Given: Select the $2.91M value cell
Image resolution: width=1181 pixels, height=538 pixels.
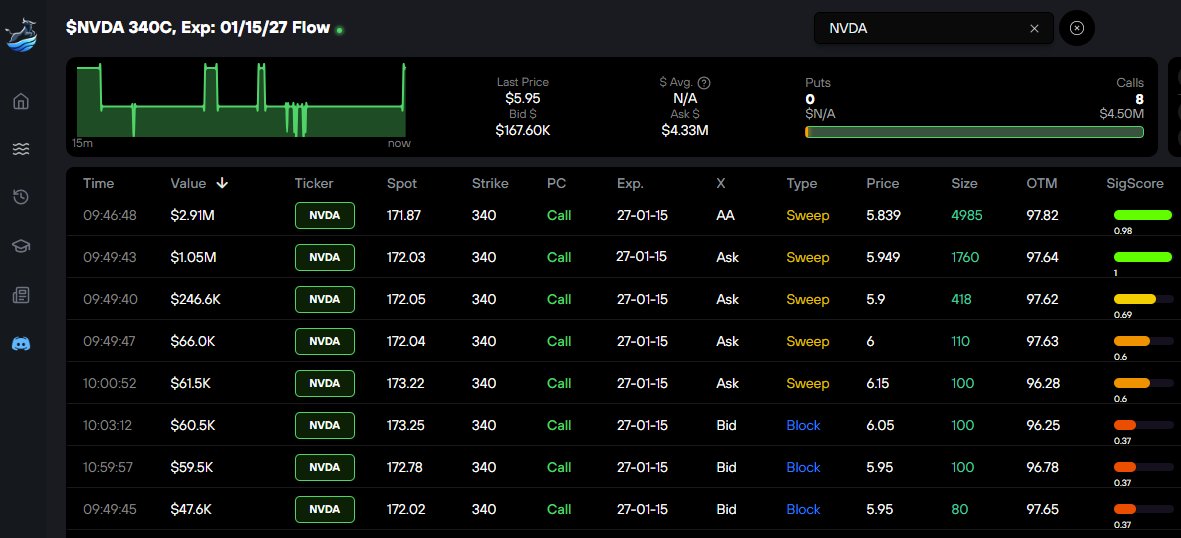Looking at the screenshot, I should [192, 216].
